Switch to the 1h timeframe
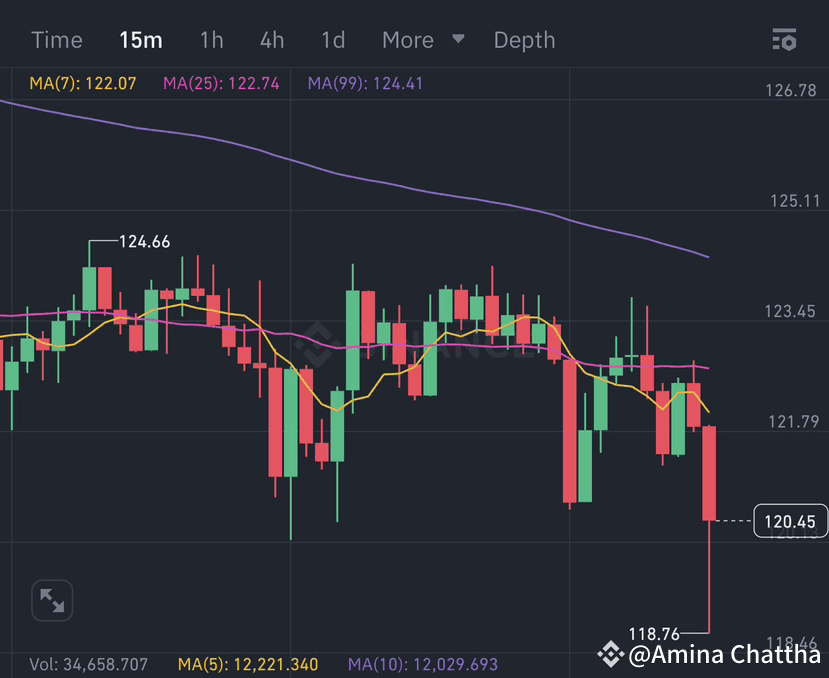This screenshot has height=678, width=829. click(x=211, y=40)
